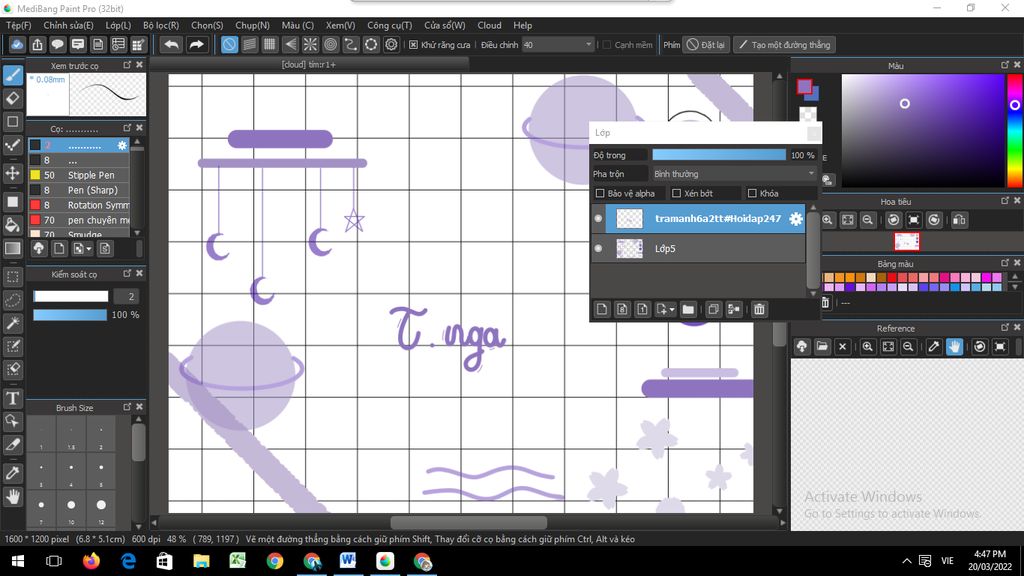The image size is (1024, 576).
Task: Turn off snap with the snap-off icon
Action: (229, 44)
